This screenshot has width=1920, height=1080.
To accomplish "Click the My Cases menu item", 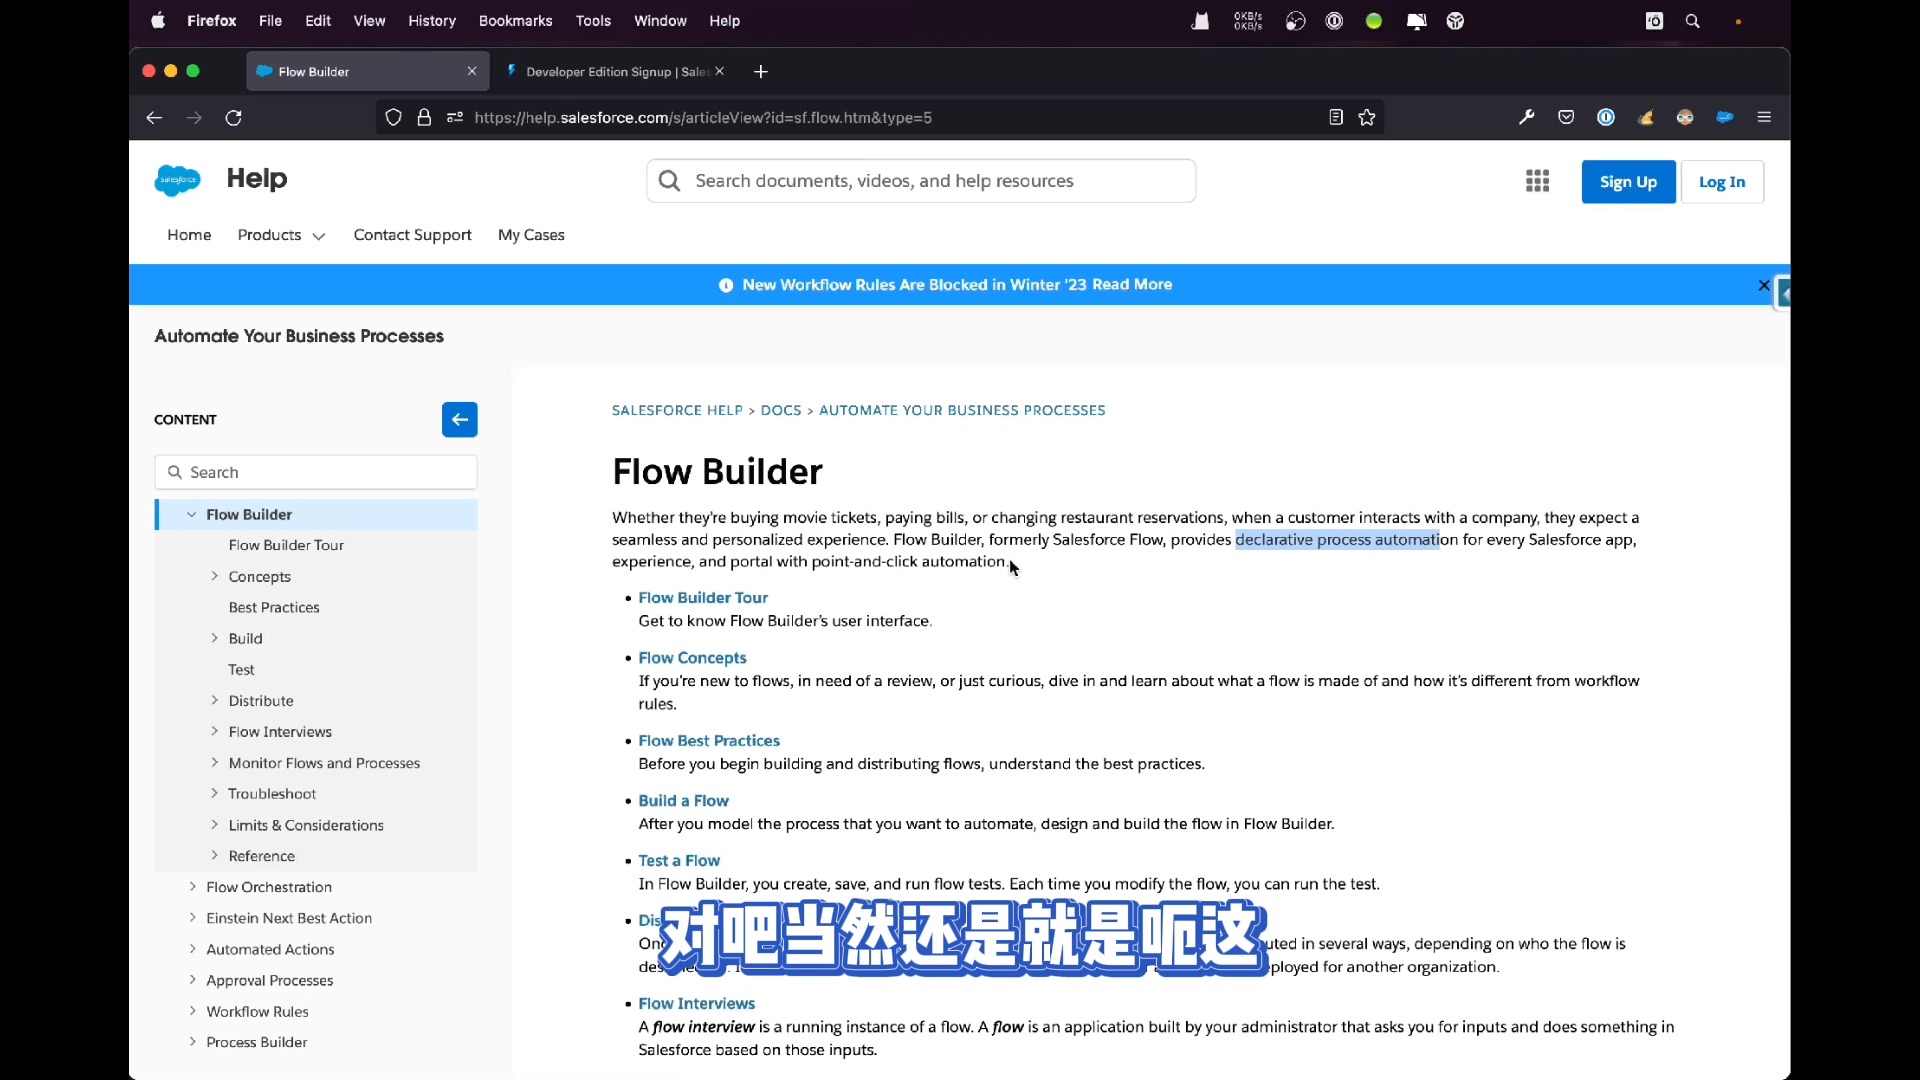I will coord(531,235).
